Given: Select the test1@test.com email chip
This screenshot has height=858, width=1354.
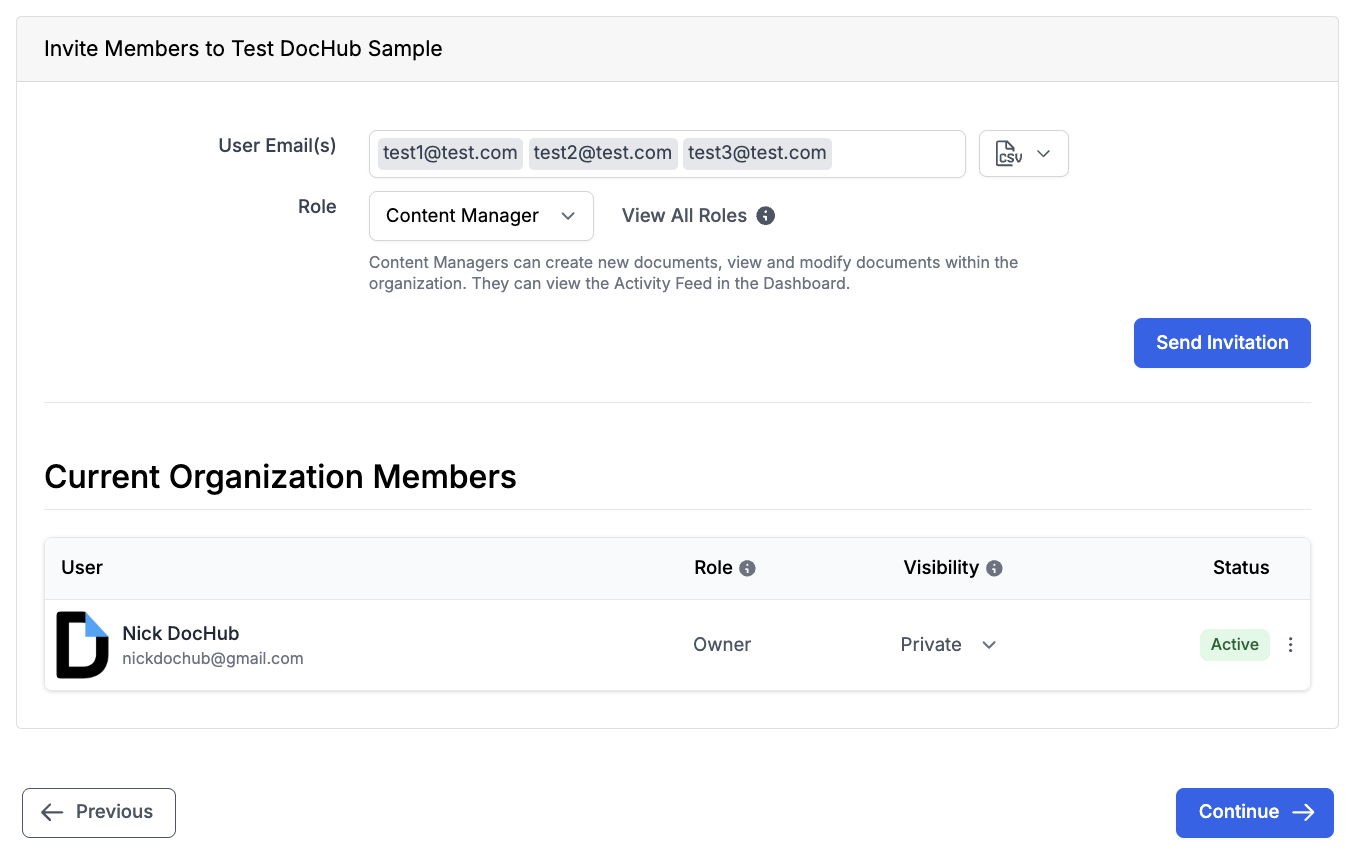Looking at the screenshot, I should coord(450,153).
